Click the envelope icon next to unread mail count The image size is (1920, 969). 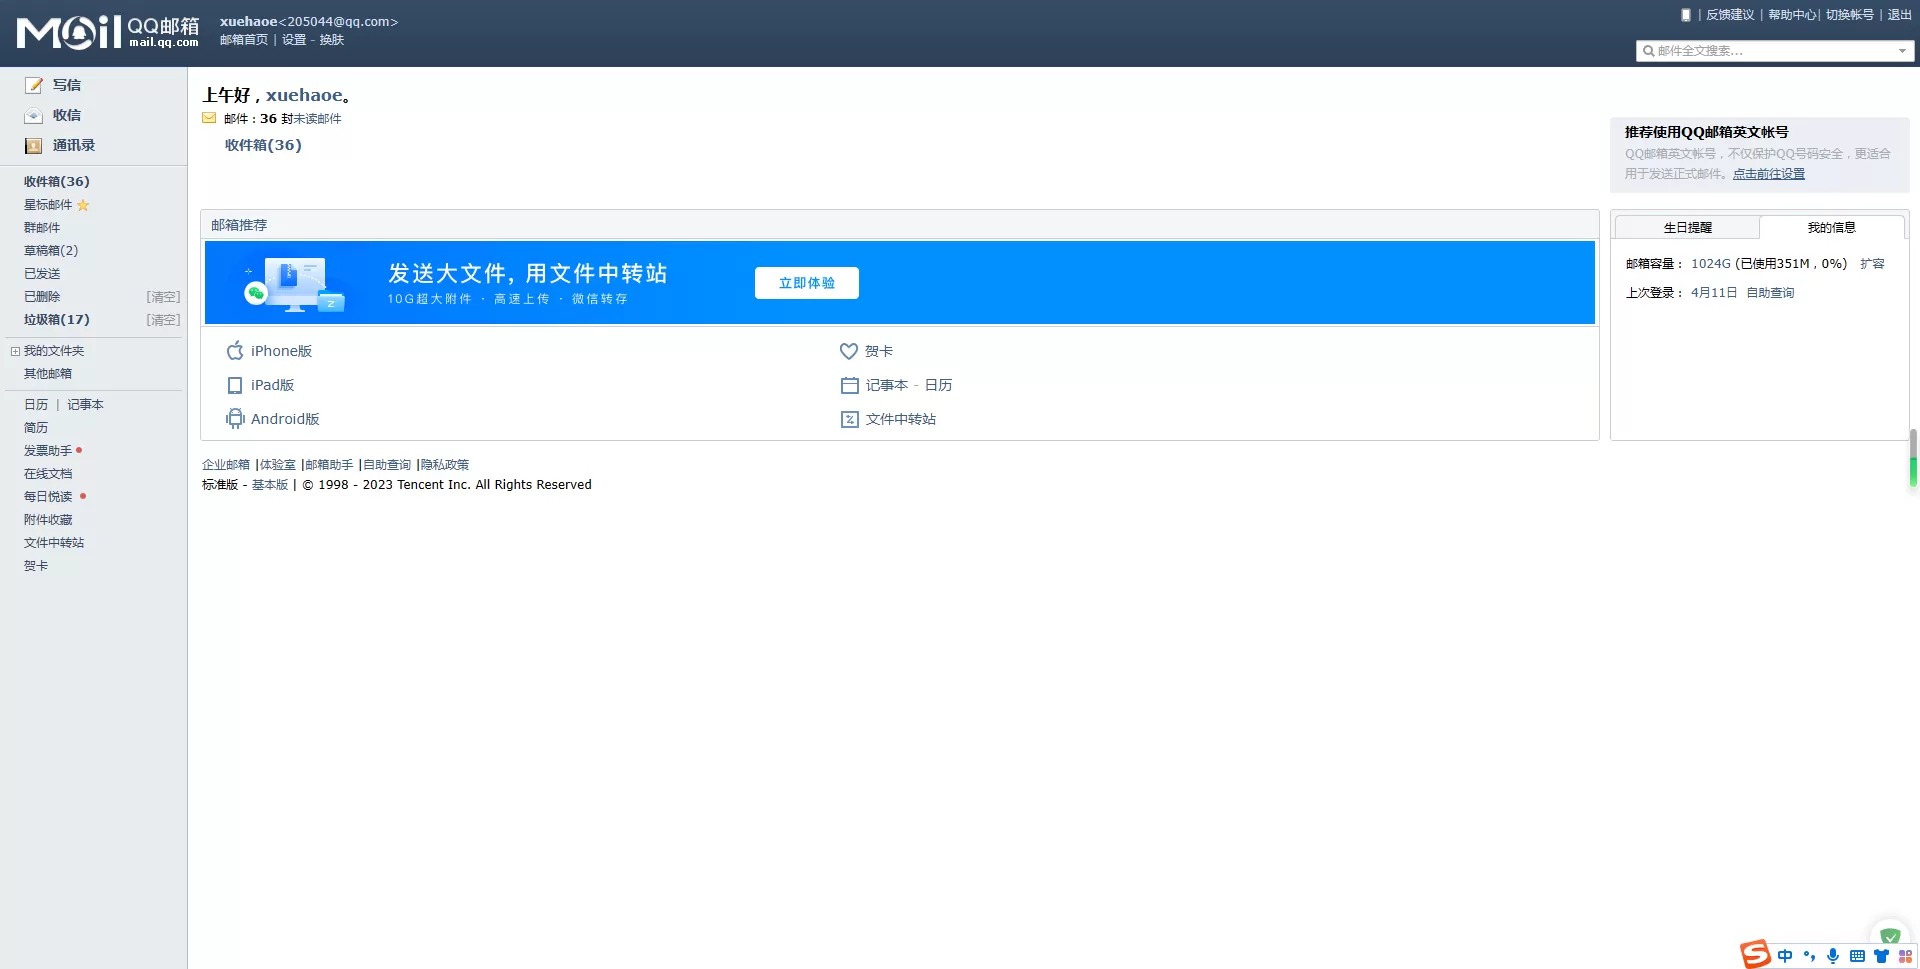209,118
